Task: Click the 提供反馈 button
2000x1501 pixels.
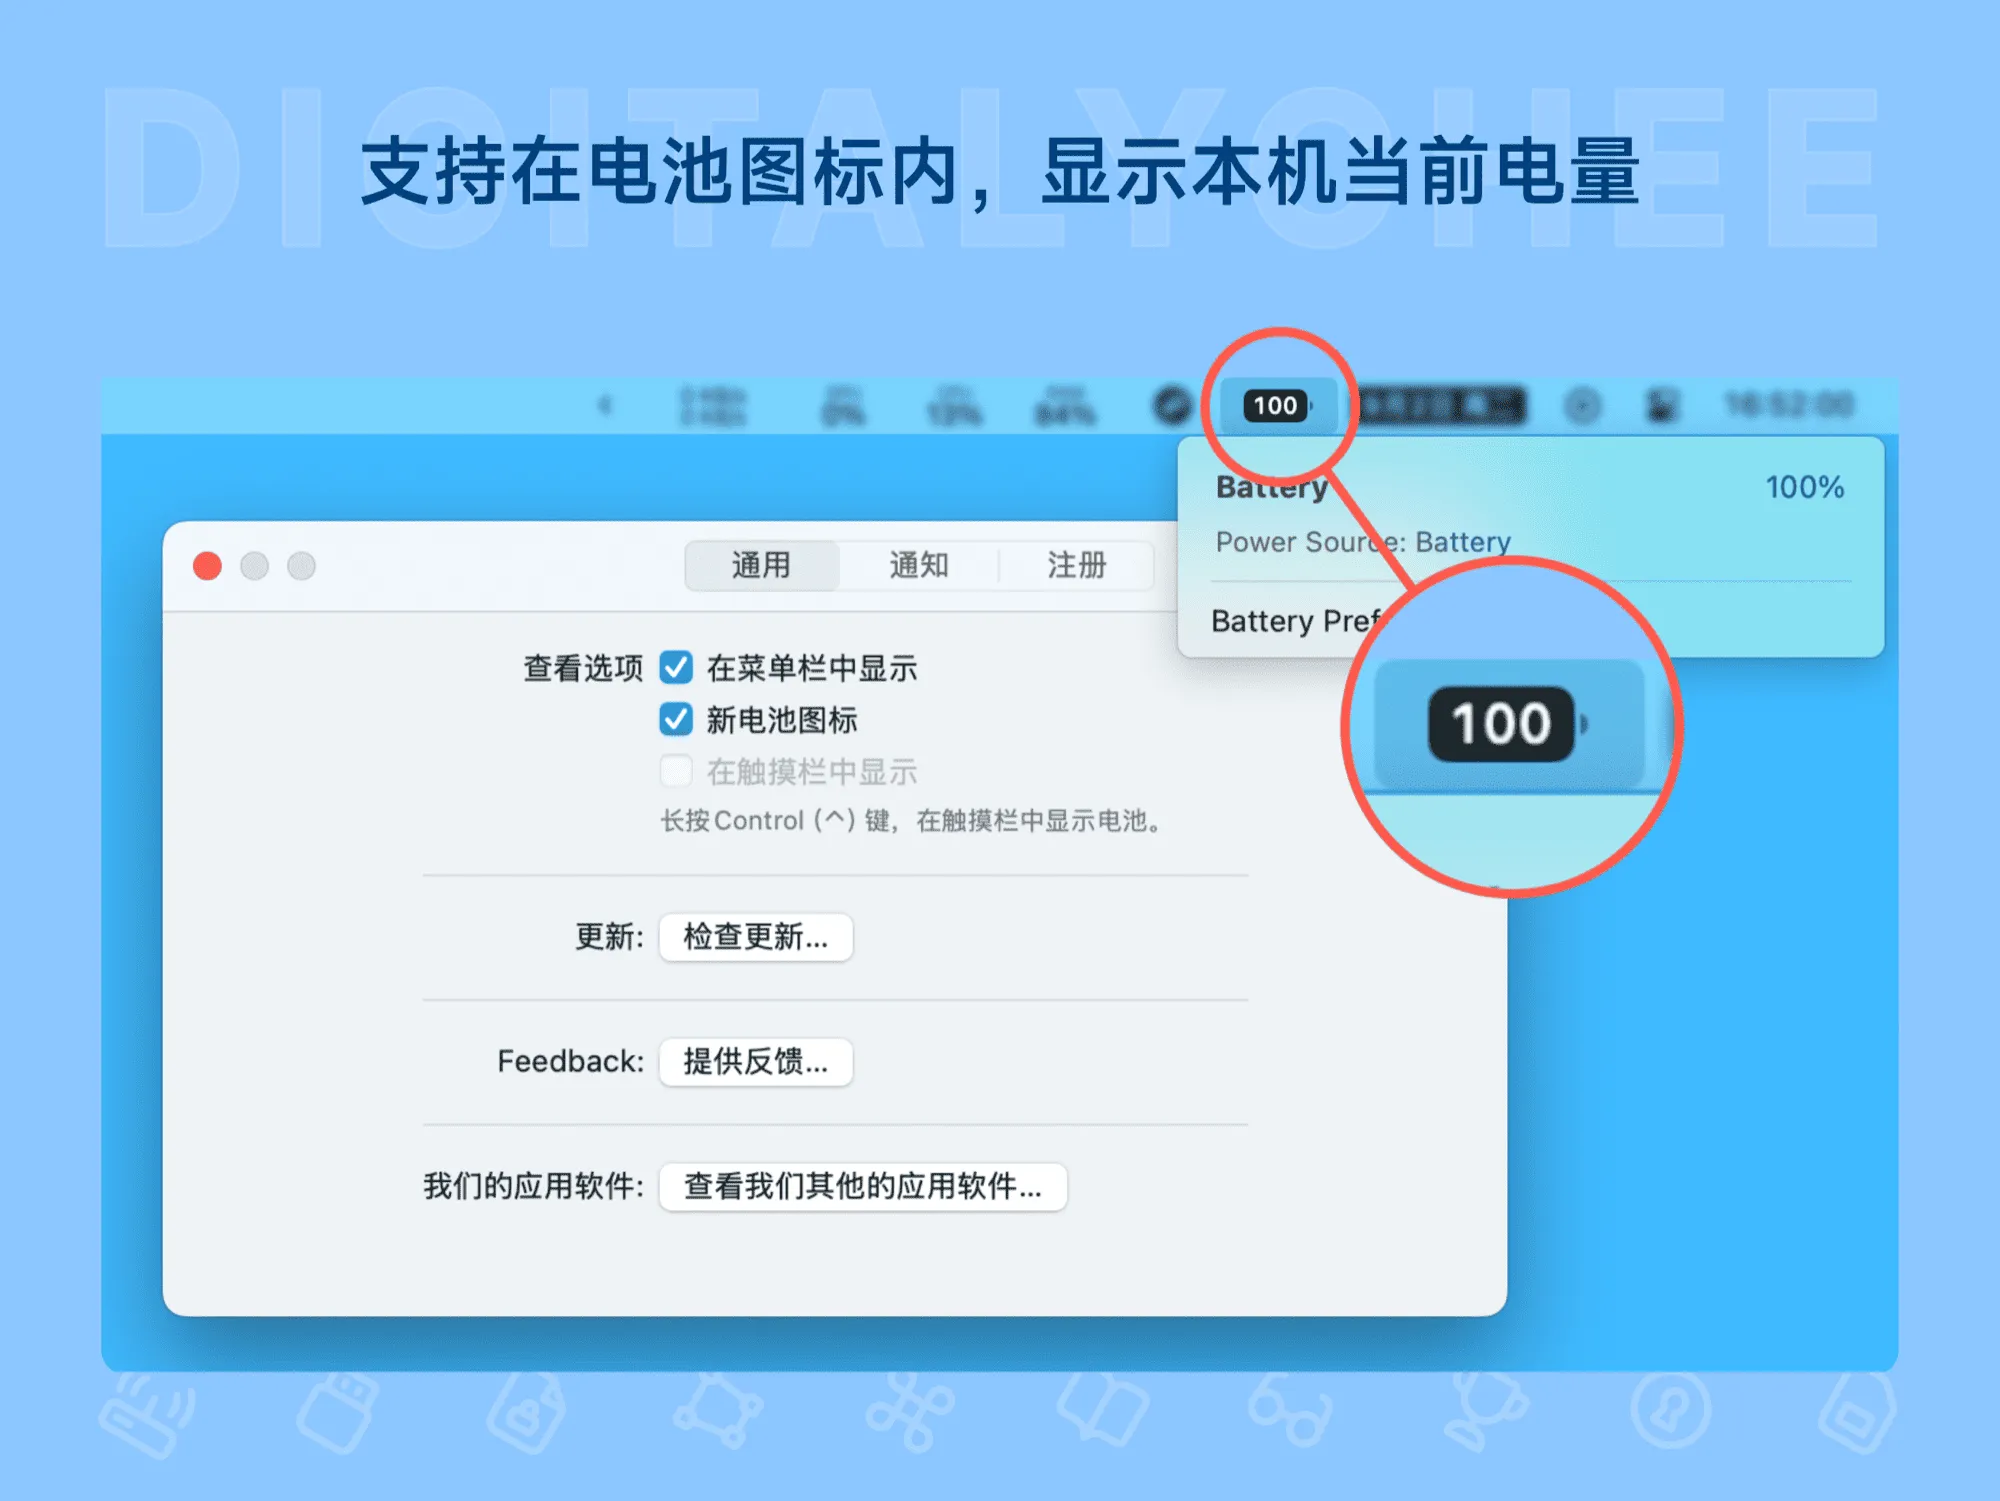Action: [x=755, y=1062]
